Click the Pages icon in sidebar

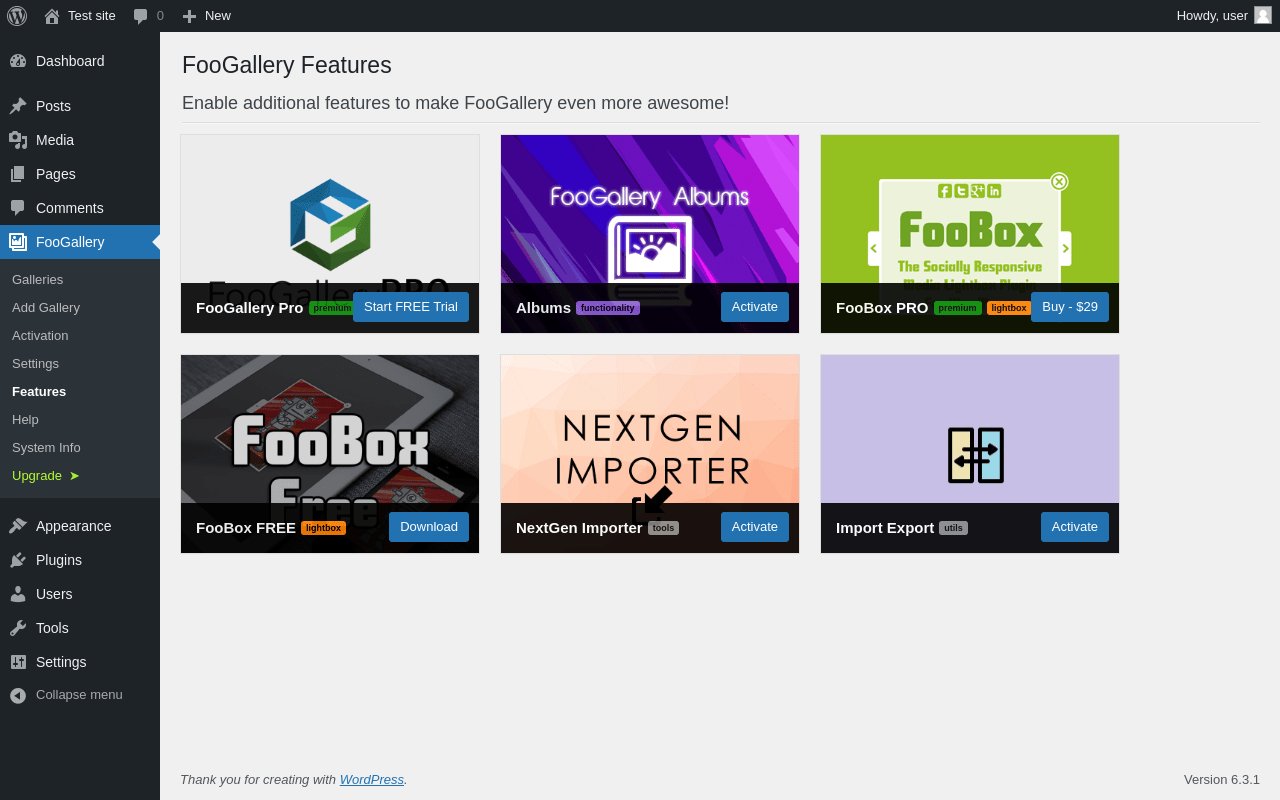pyautogui.click(x=18, y=174)
